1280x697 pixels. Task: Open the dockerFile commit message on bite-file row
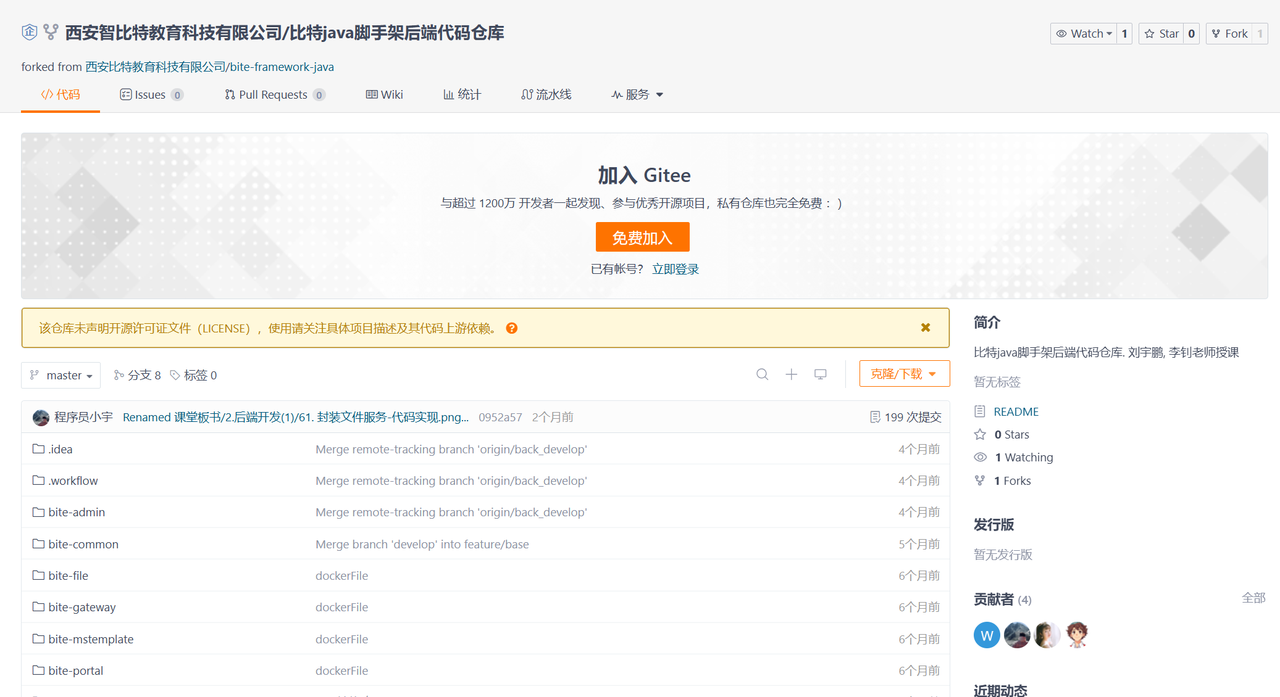pyautogui.click(x=342, y=576)
